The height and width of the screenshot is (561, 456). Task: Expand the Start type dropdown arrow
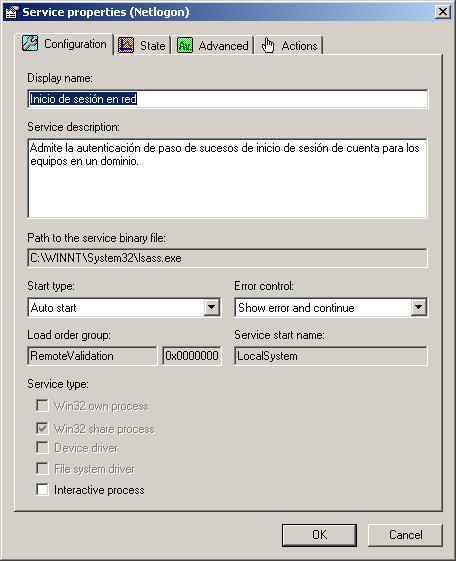(212, 307)
